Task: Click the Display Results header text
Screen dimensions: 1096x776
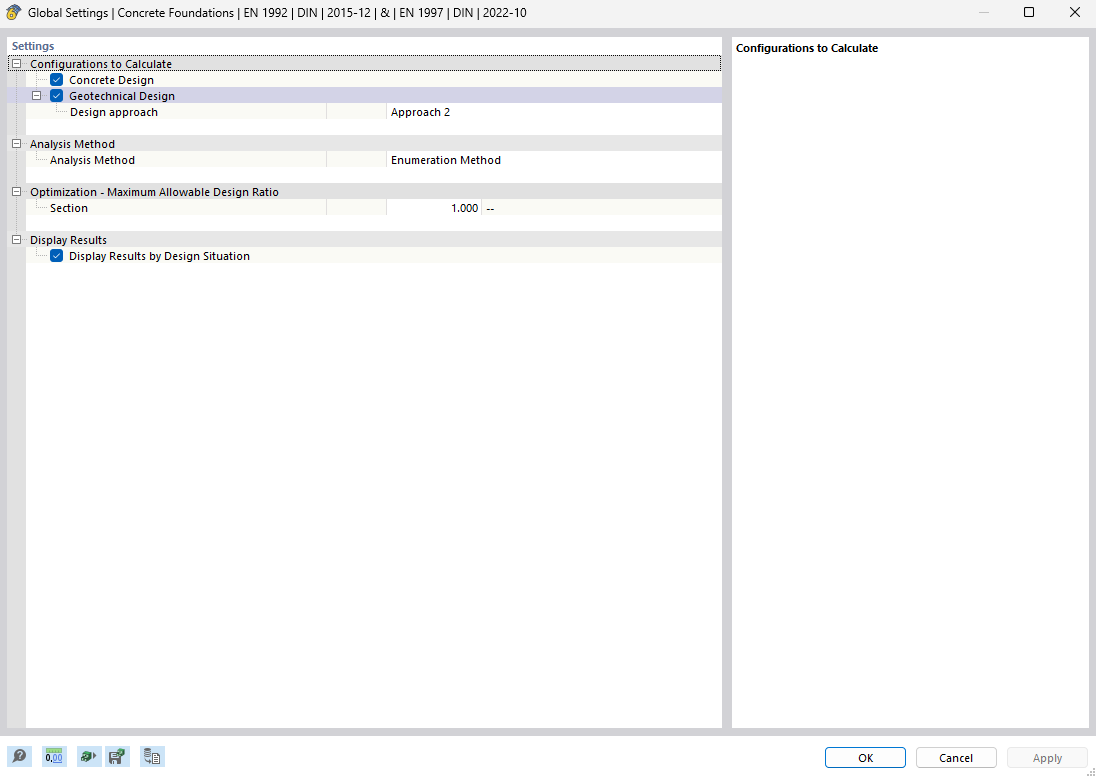Action: pyautogui.click(x=68, y=240)
